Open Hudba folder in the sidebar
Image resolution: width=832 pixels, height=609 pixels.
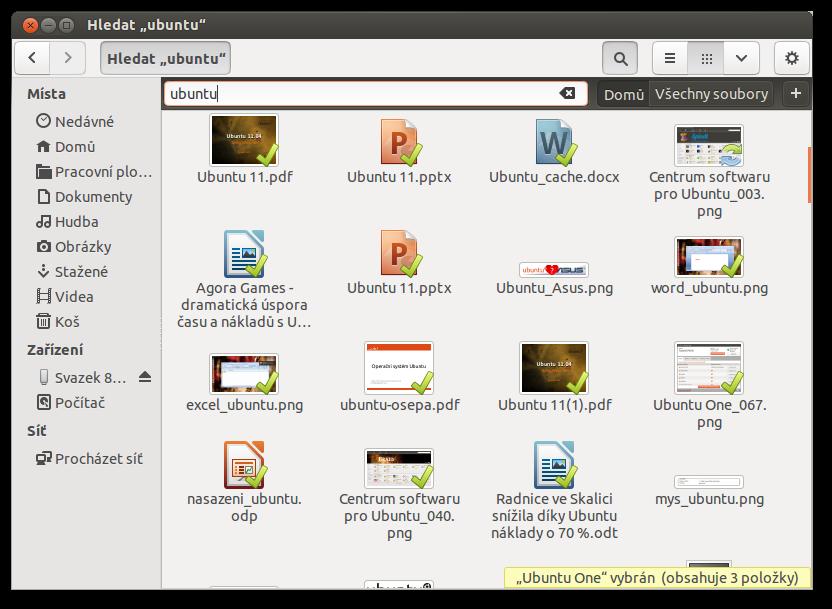tap(67, 221)
